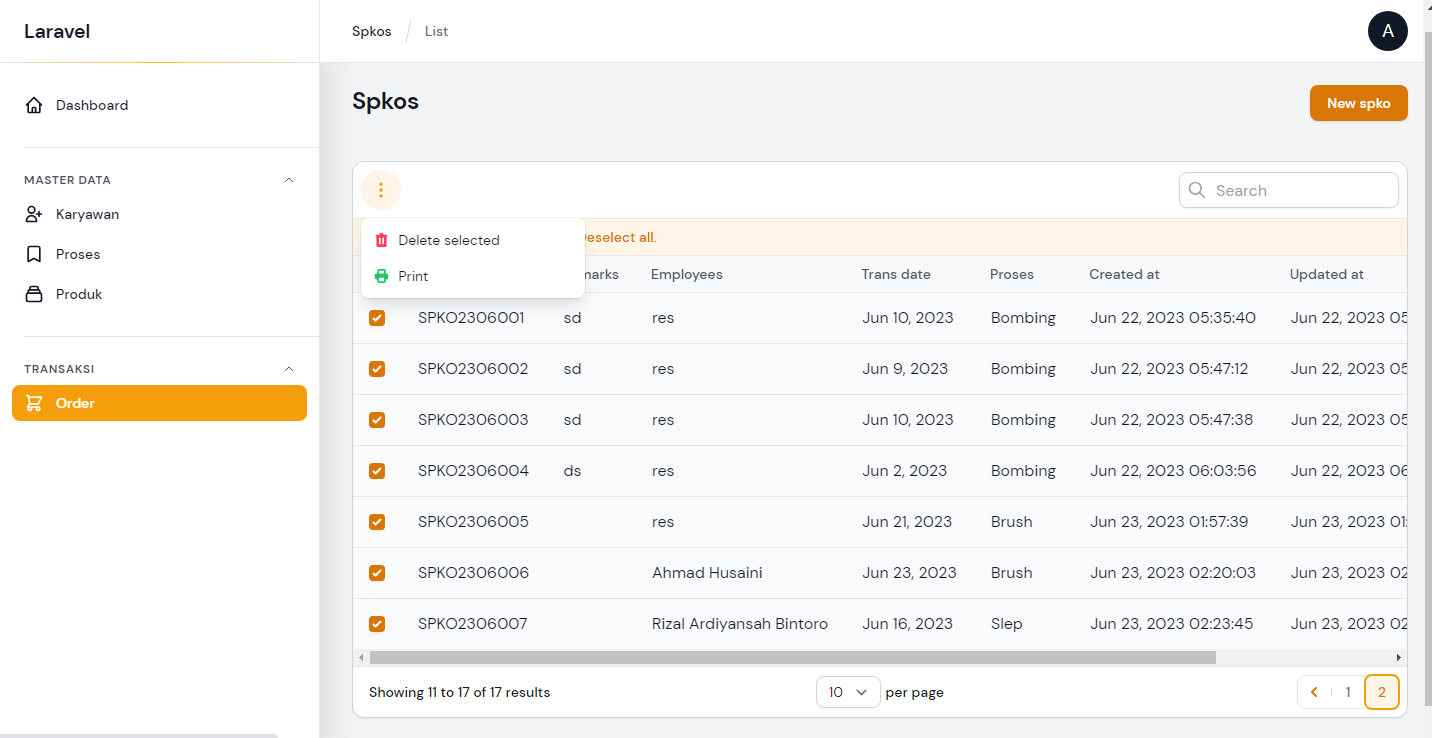Collapse the MASTER DATA section
This screenshot has width=1432, height=738.
point(289,180)
